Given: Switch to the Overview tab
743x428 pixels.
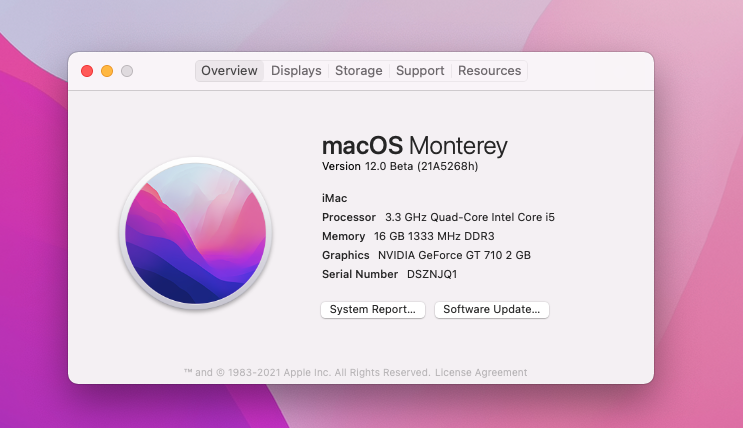Looking at the screenshot, I should pos(229,71).
